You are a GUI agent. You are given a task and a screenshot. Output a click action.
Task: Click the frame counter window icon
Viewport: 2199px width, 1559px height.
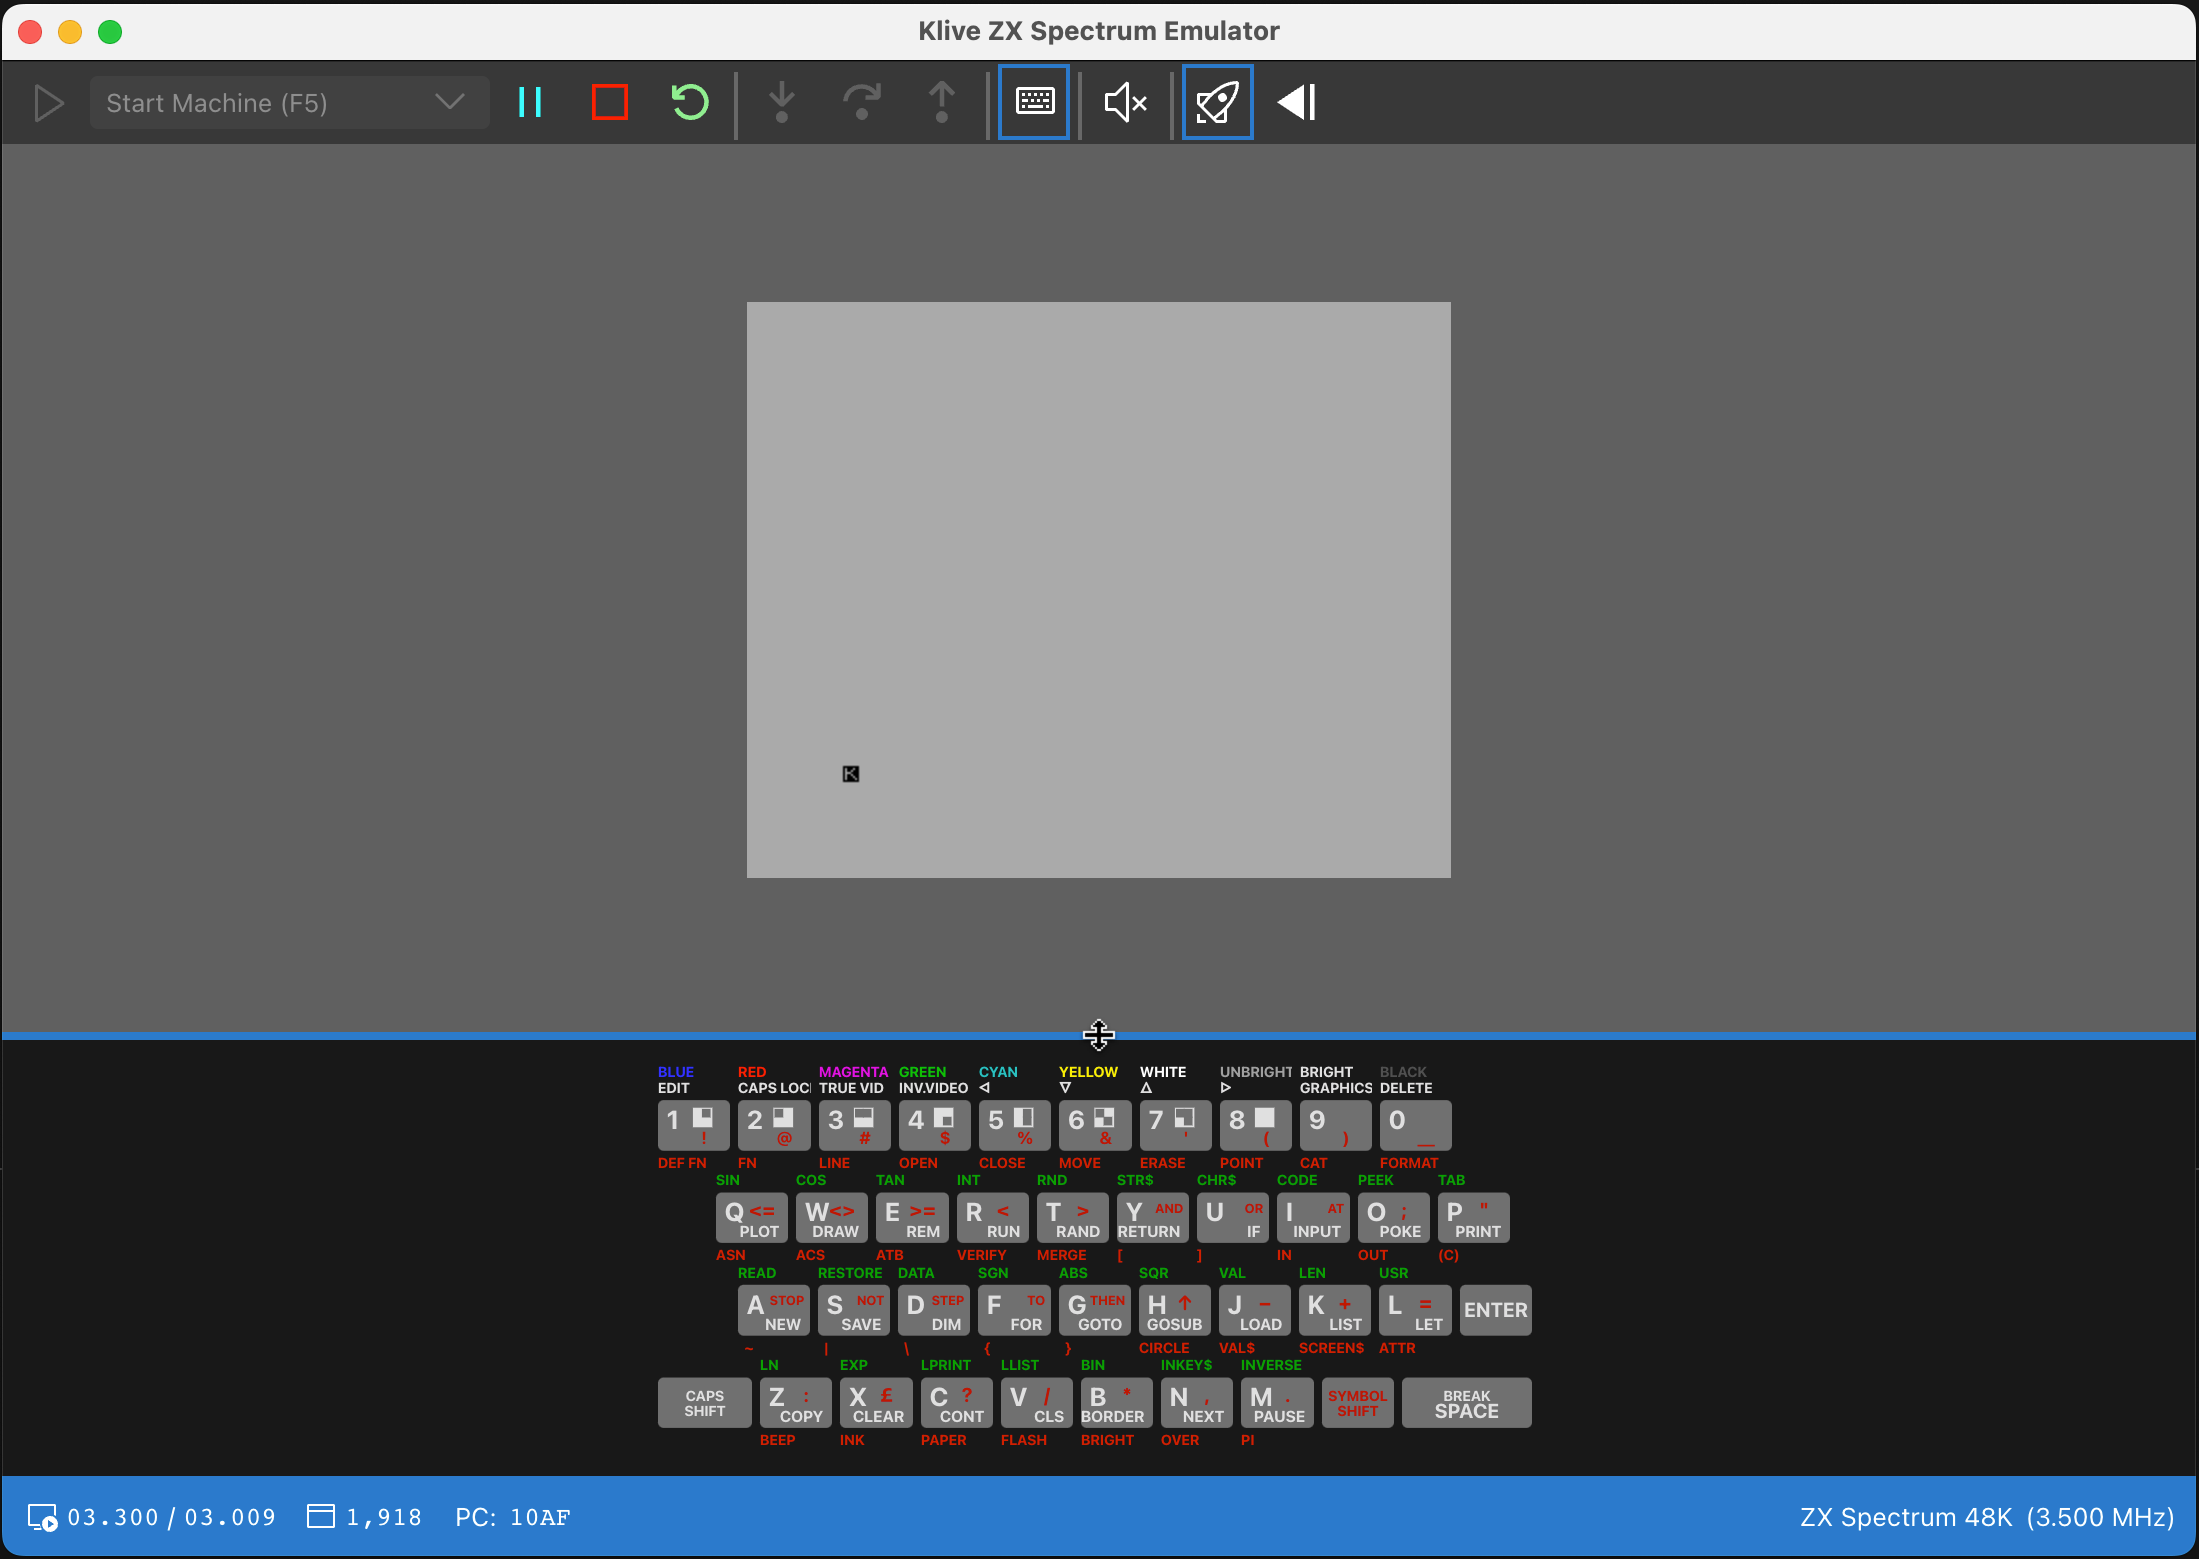click(321, 1517)
